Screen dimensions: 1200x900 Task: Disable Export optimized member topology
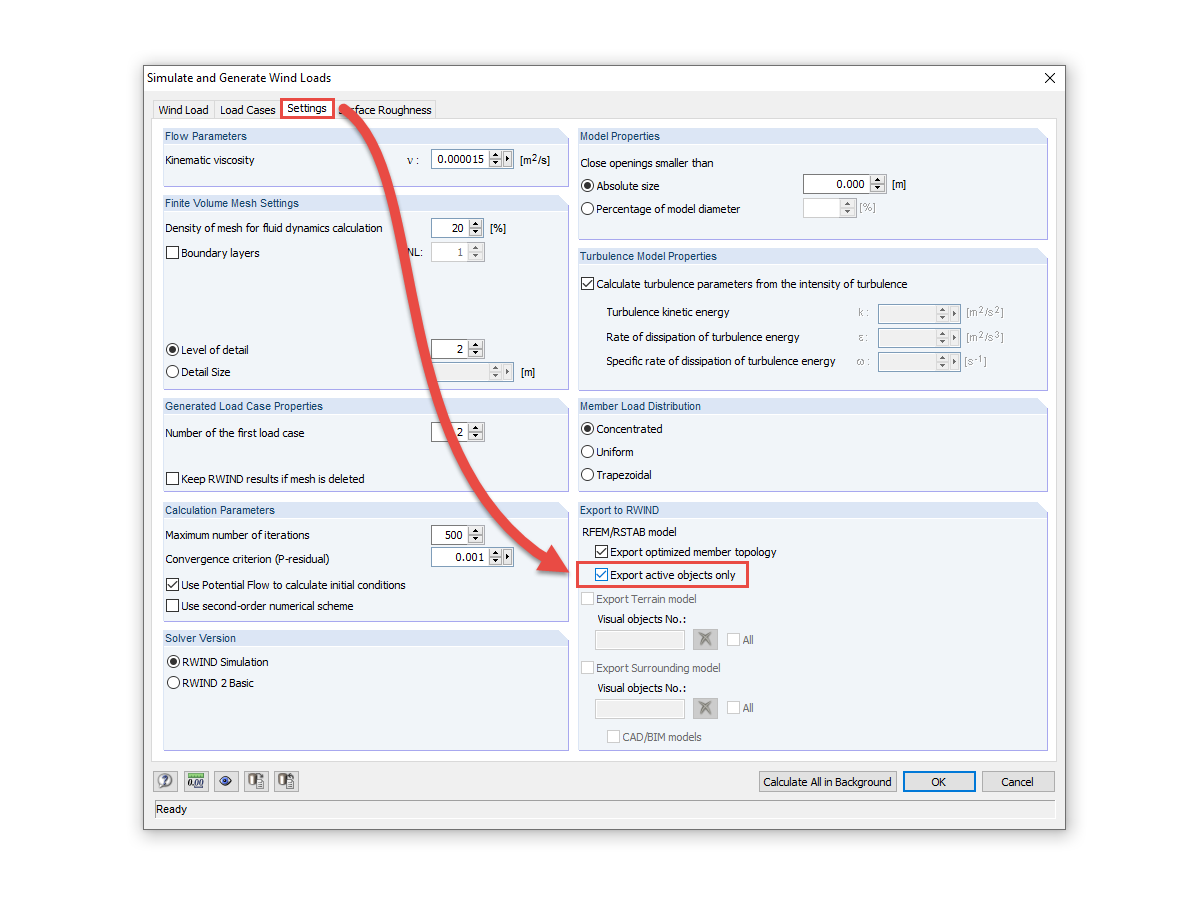tap(602, 551)
